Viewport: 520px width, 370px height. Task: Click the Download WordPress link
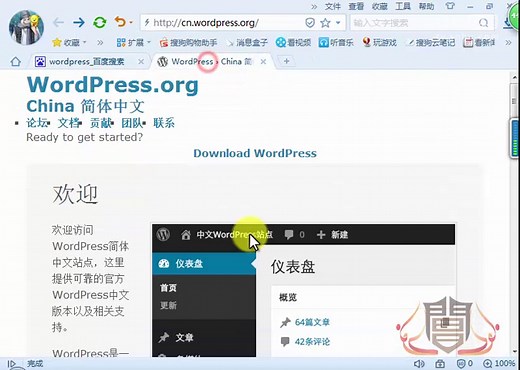tap(255, 153)
